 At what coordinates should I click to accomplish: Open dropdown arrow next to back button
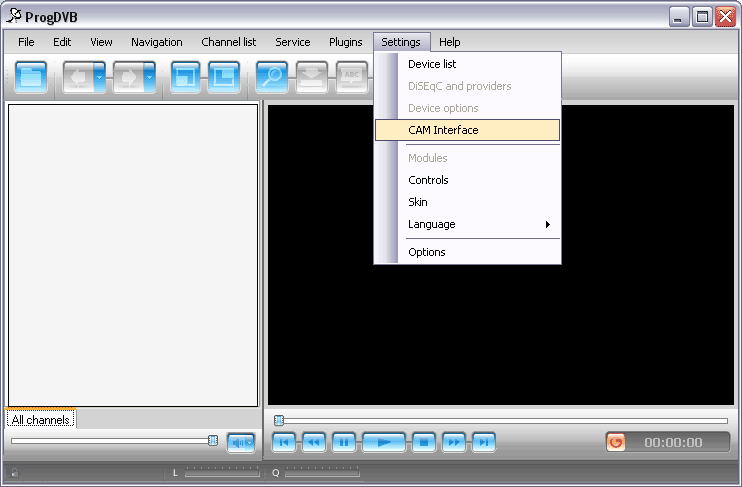point(99,77)
